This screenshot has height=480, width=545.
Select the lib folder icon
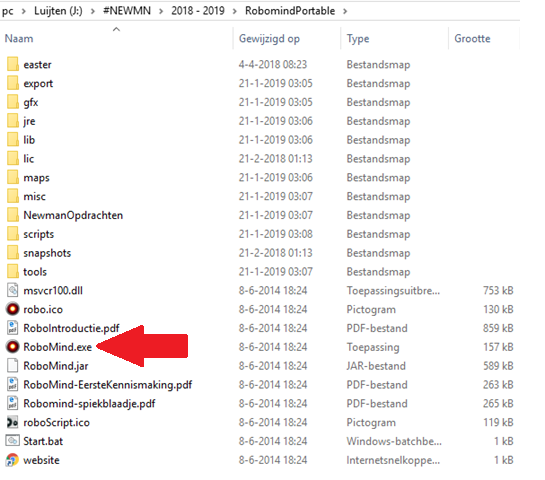[13, 140]
